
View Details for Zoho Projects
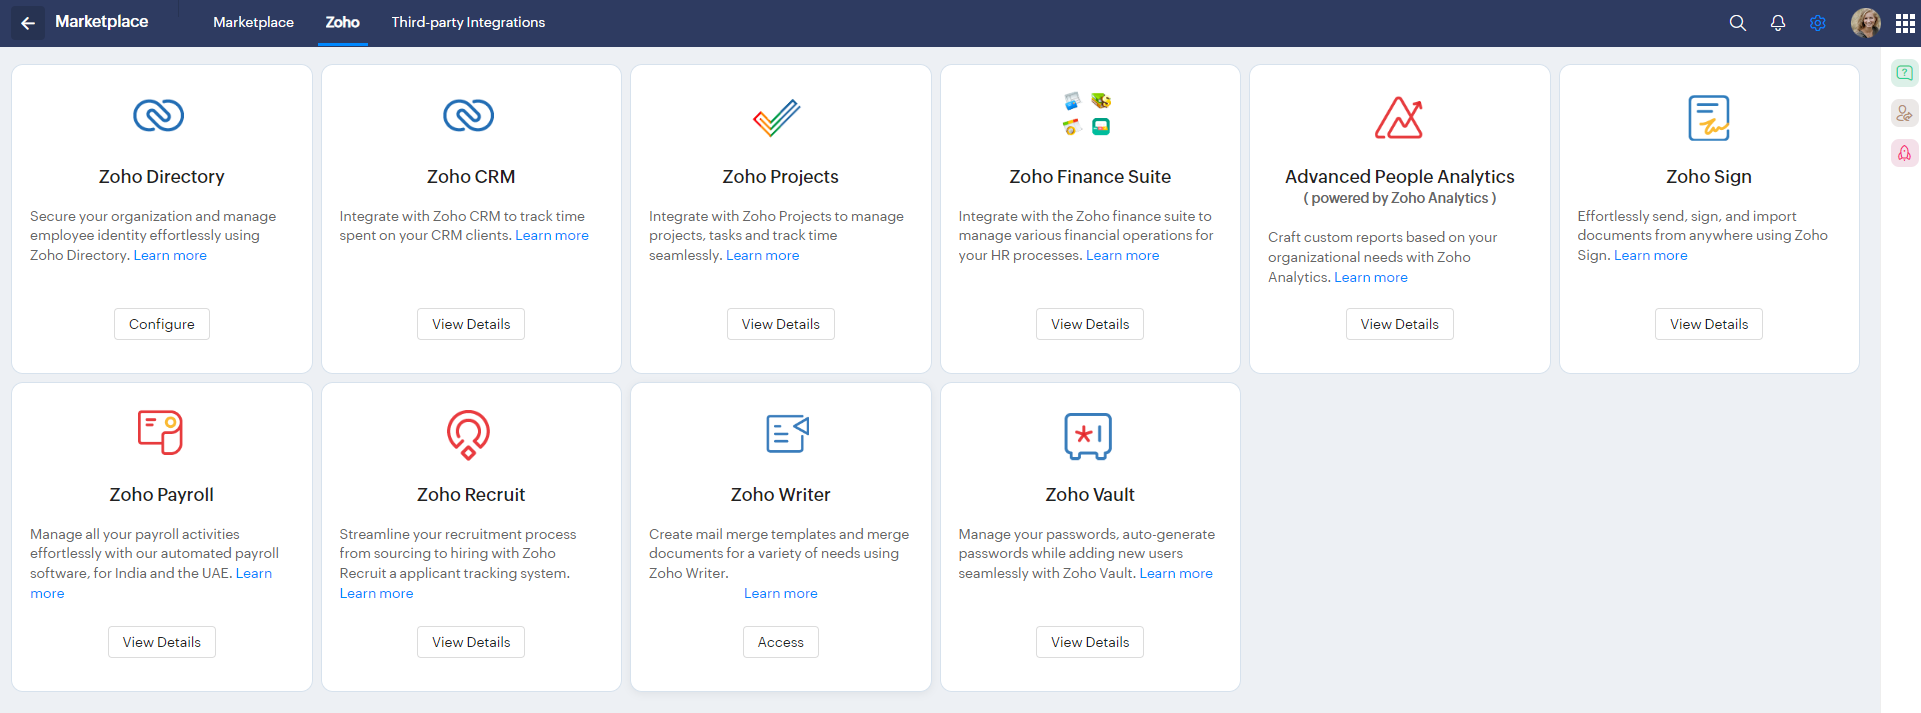pos(781,324)
